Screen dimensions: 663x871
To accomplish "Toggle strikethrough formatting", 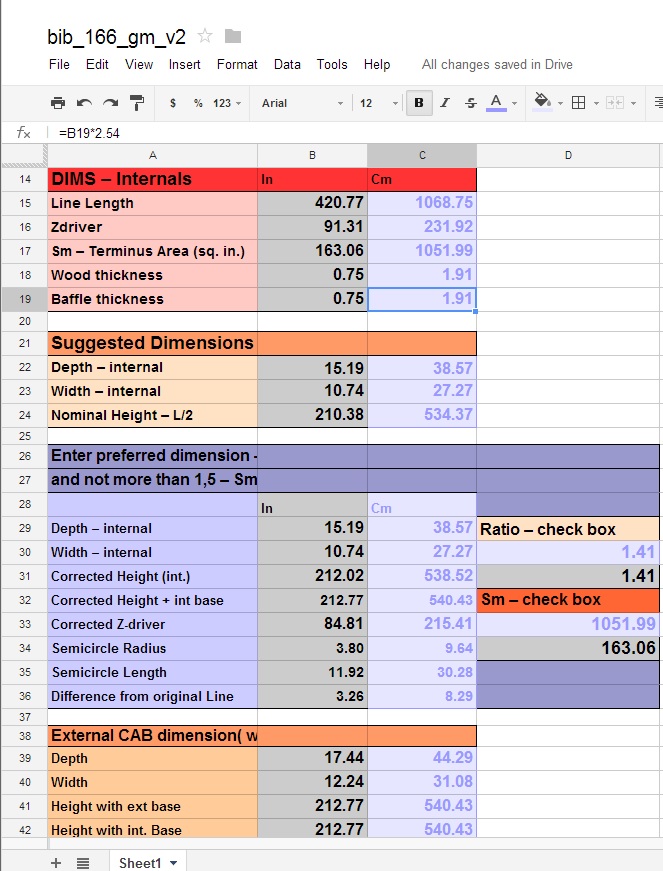I will coord(471,103).
